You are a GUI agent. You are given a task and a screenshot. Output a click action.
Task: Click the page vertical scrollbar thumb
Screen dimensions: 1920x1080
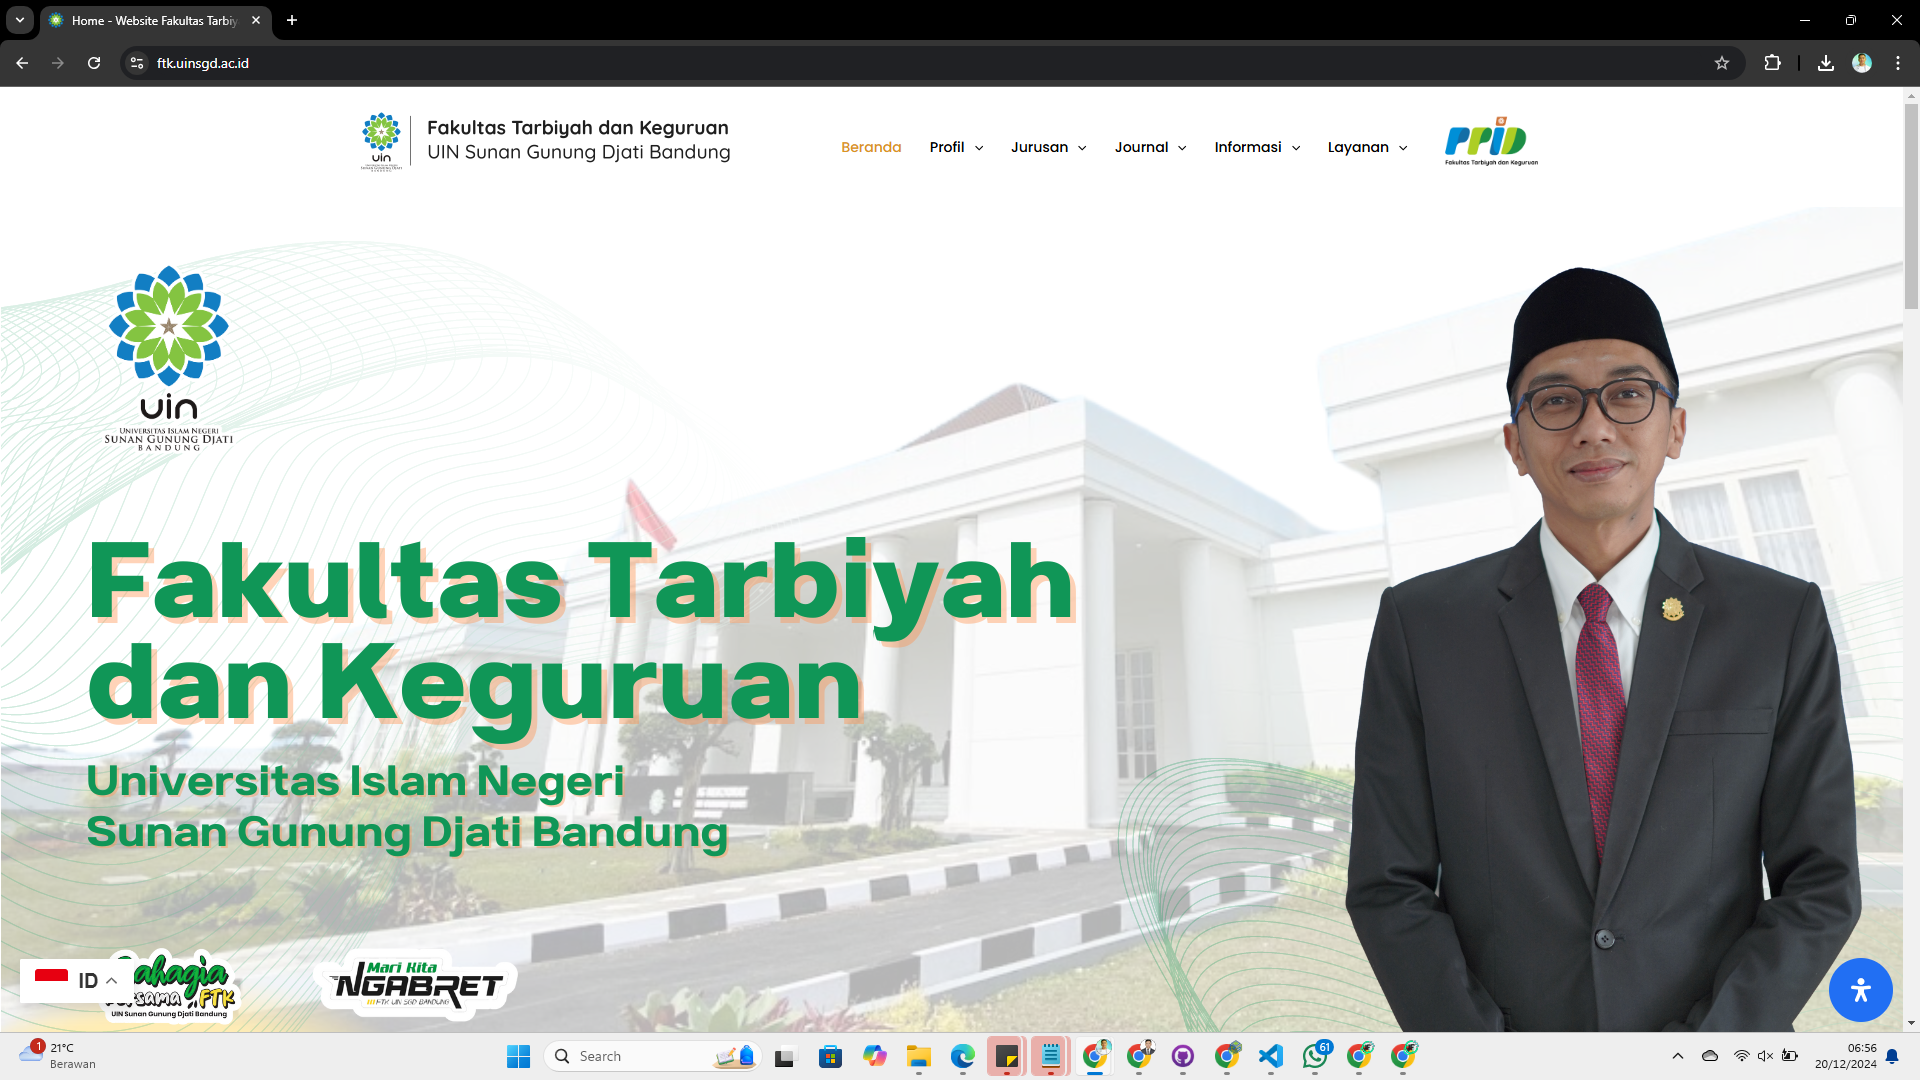pos(1911,207)
